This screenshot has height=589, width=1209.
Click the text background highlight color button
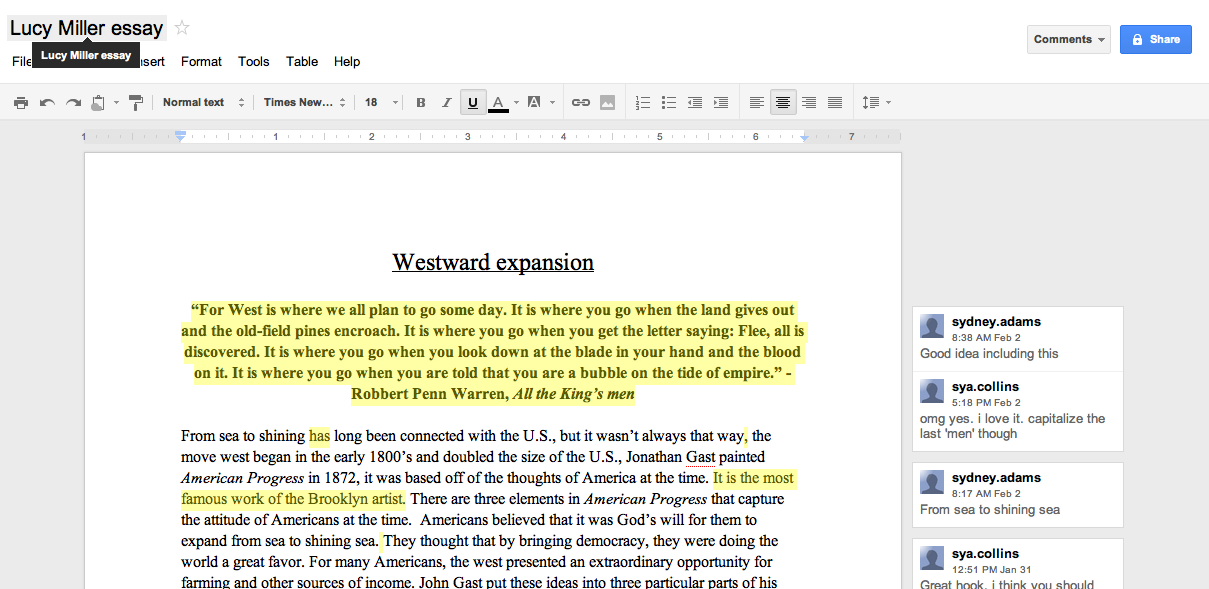click(x=534, y=102)
